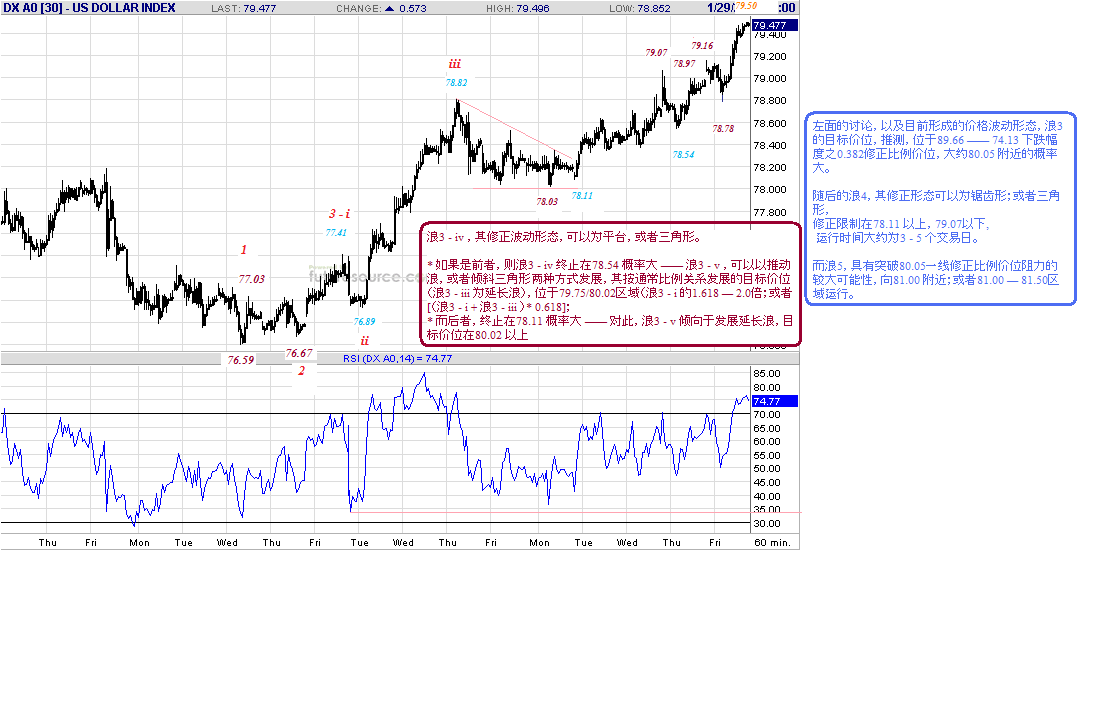Click the 60 min. interval label
1113x716 pixels.
(772, 543)
